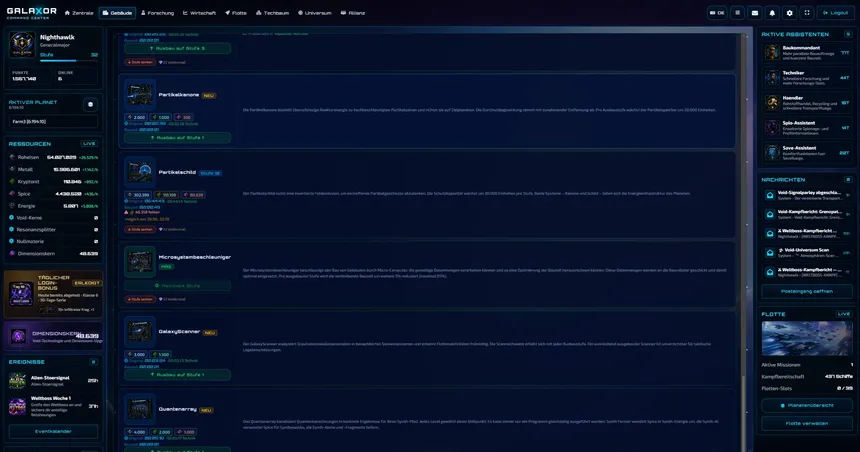
Task: Click the Nighthawk player avatar
Action: point(22,45)
